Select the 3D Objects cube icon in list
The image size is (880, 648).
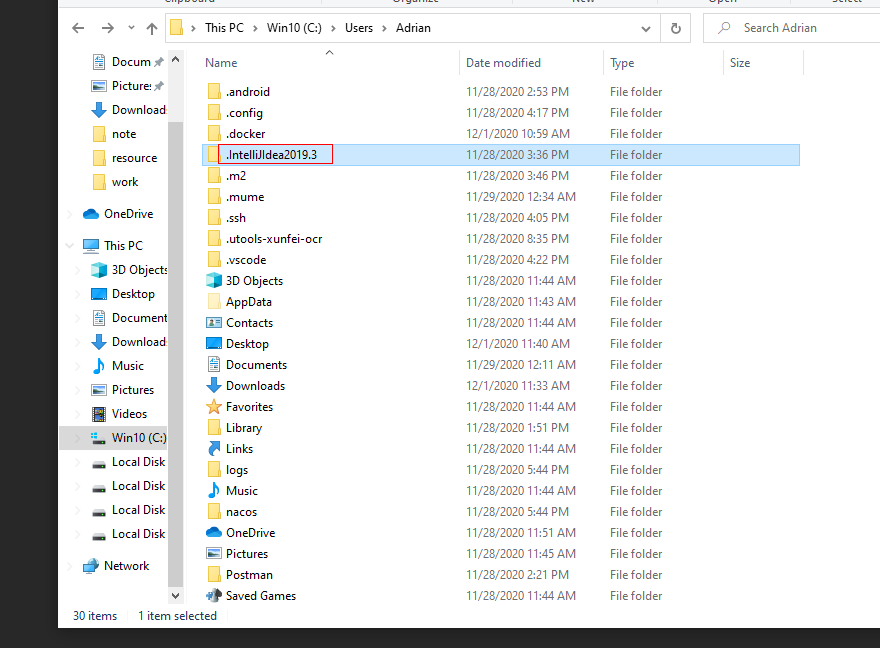[214, 281]
